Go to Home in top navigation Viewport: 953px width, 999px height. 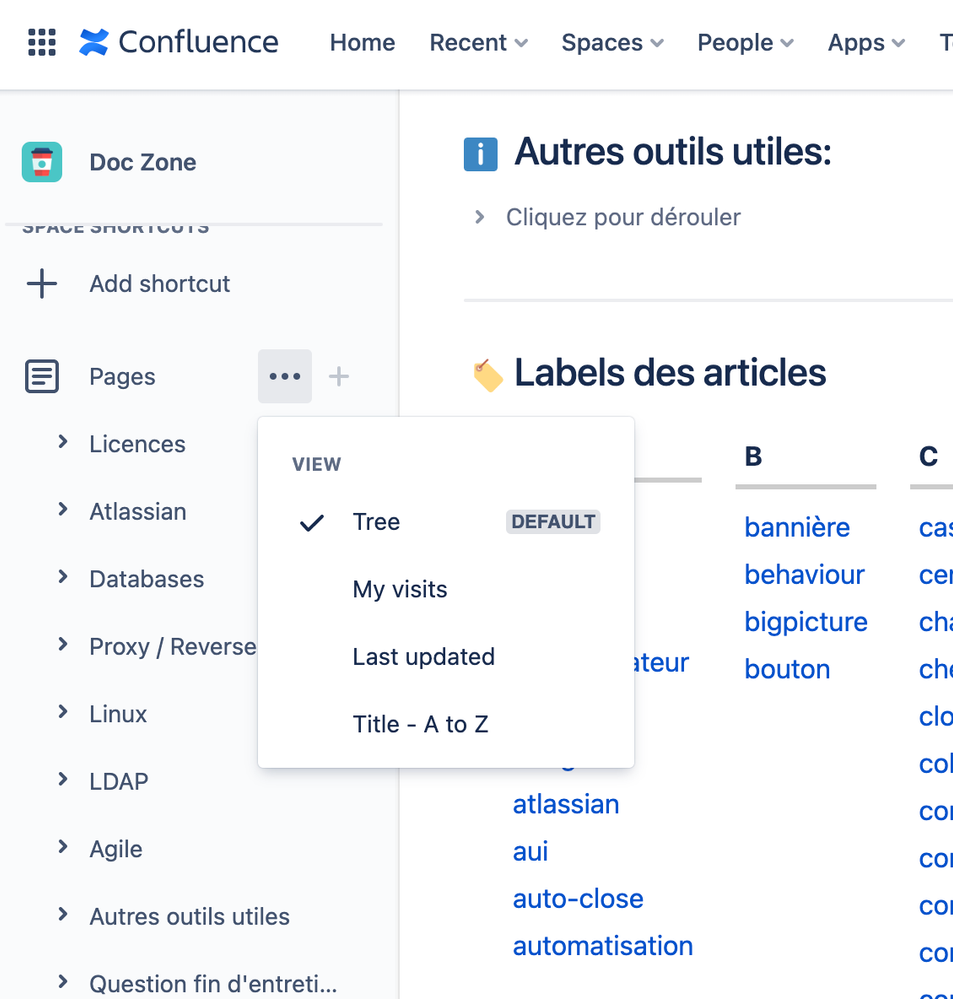point(362,43)
